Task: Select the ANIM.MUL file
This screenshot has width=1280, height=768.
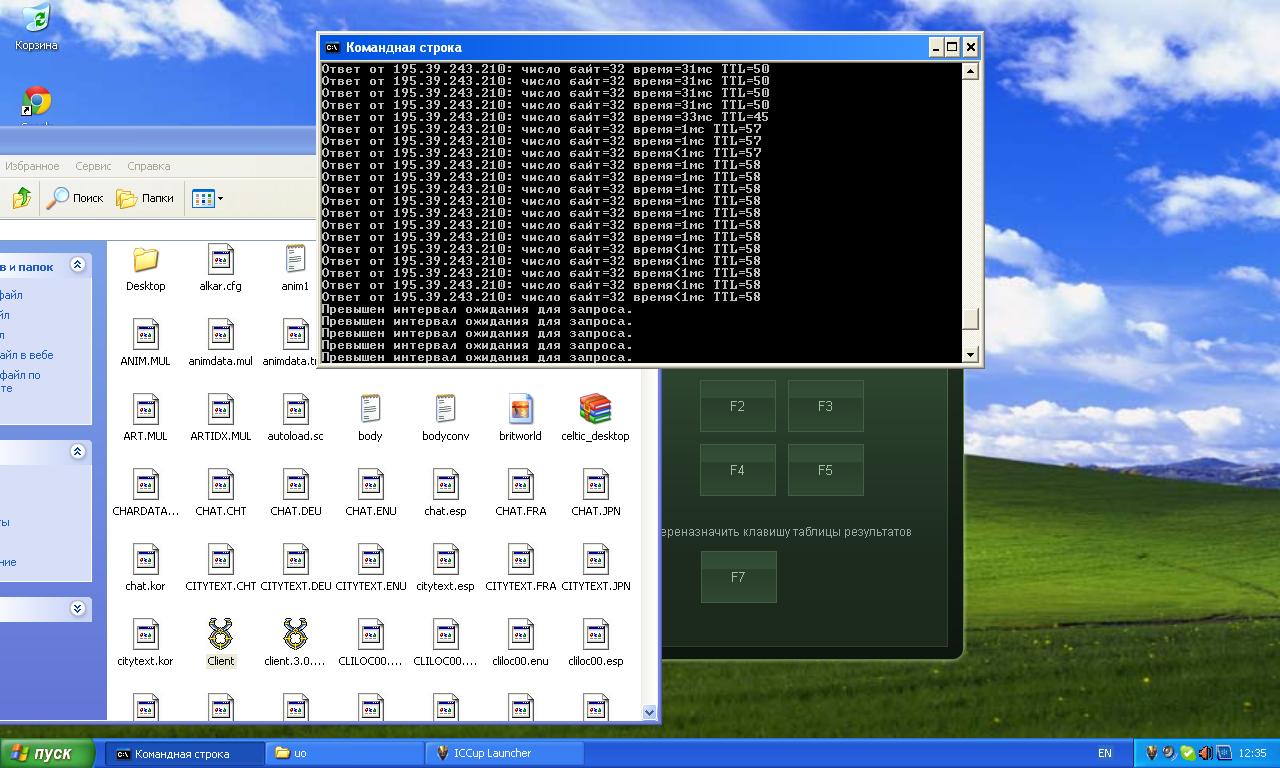Action: [x=146, y=335]
